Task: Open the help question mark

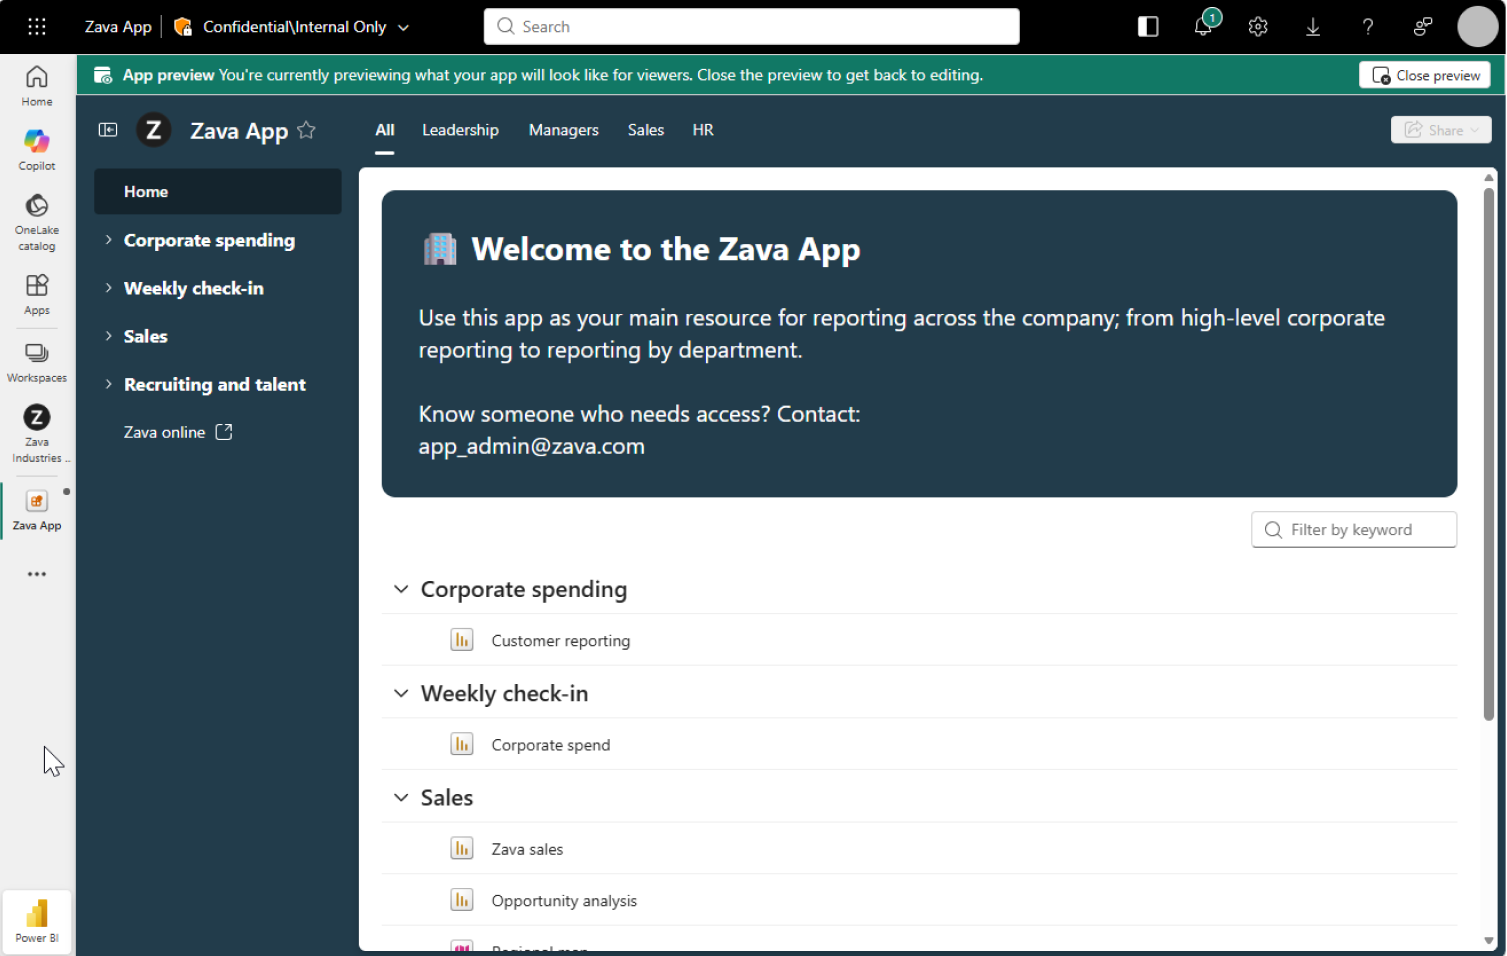Action: pos(1368,27)
